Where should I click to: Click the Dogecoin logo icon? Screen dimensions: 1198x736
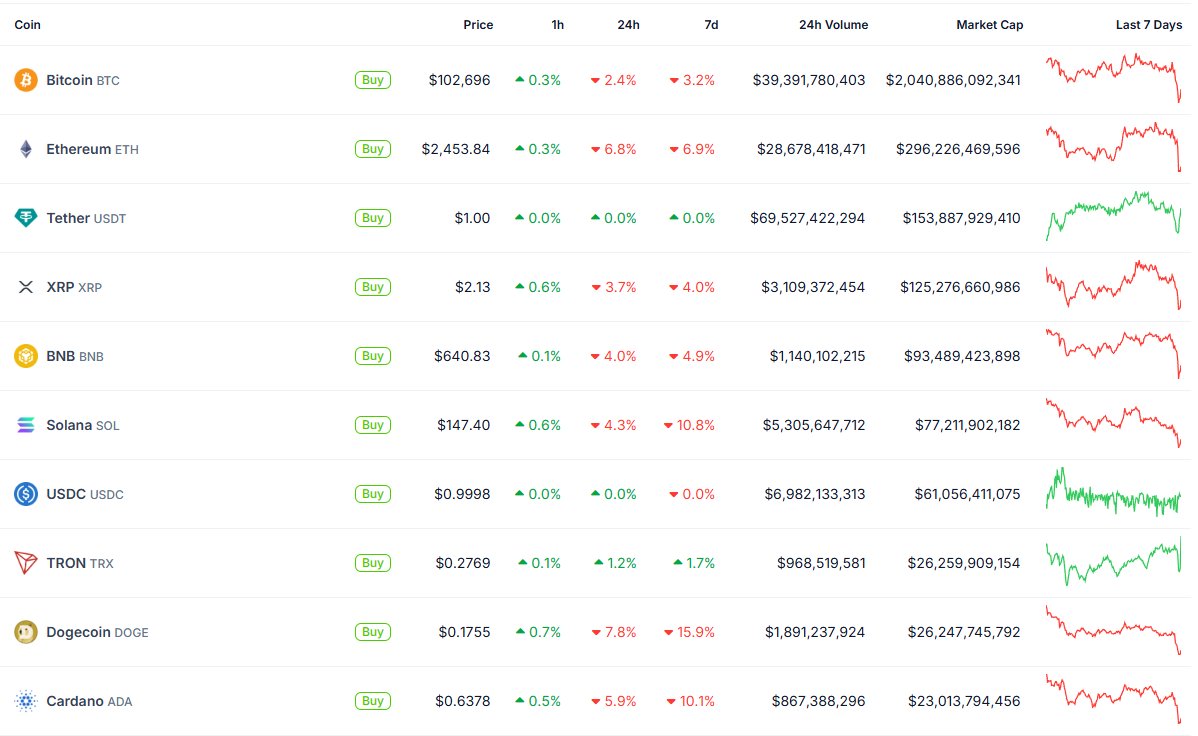point(26,632)
